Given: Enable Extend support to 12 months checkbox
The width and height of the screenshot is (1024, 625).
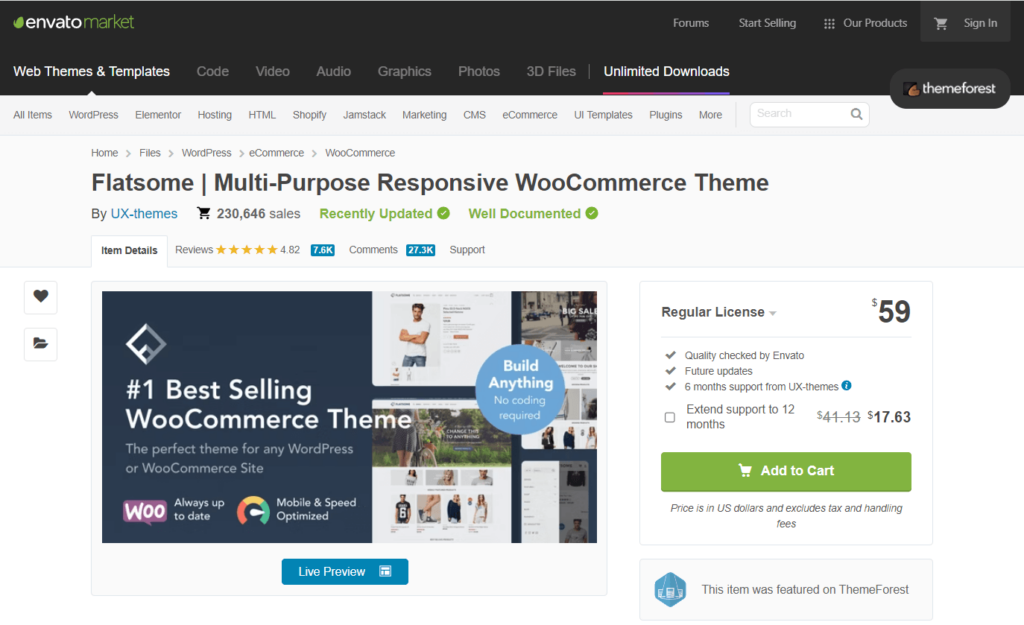Looking at the screenshot, I should pyautogui.click(x=669, y=417).
